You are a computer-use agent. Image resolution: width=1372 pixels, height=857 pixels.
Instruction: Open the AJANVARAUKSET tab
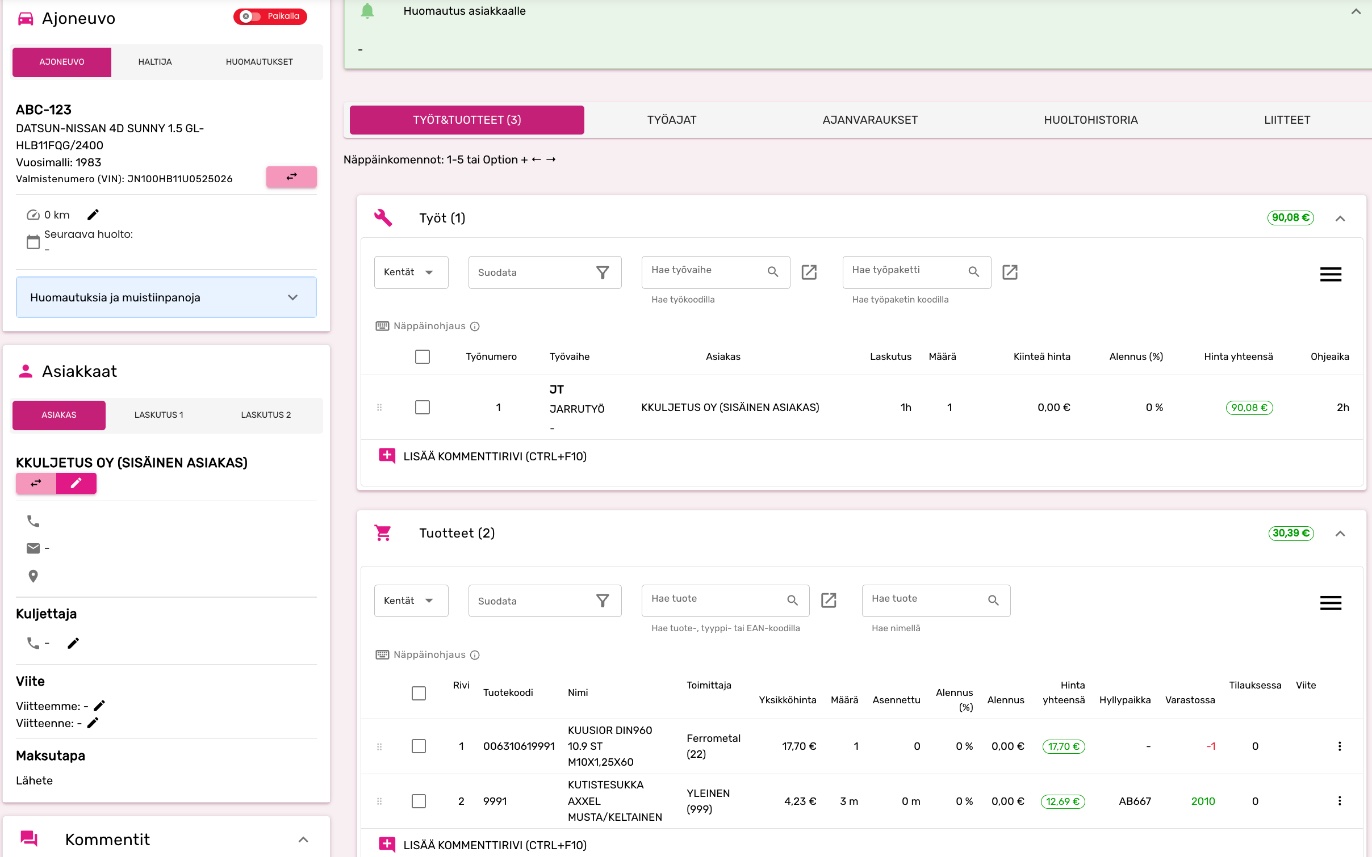coord(870,120)
